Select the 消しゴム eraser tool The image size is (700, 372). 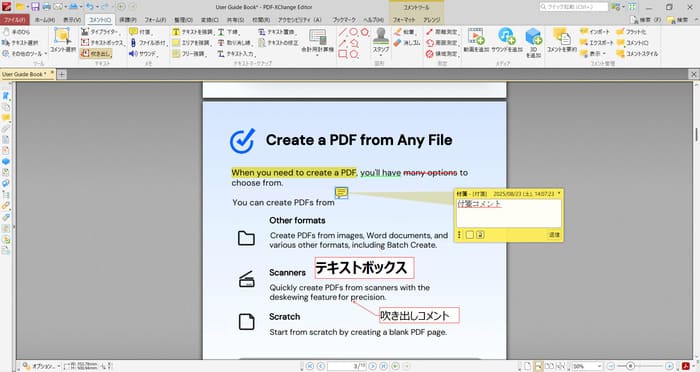click(407, 42)
